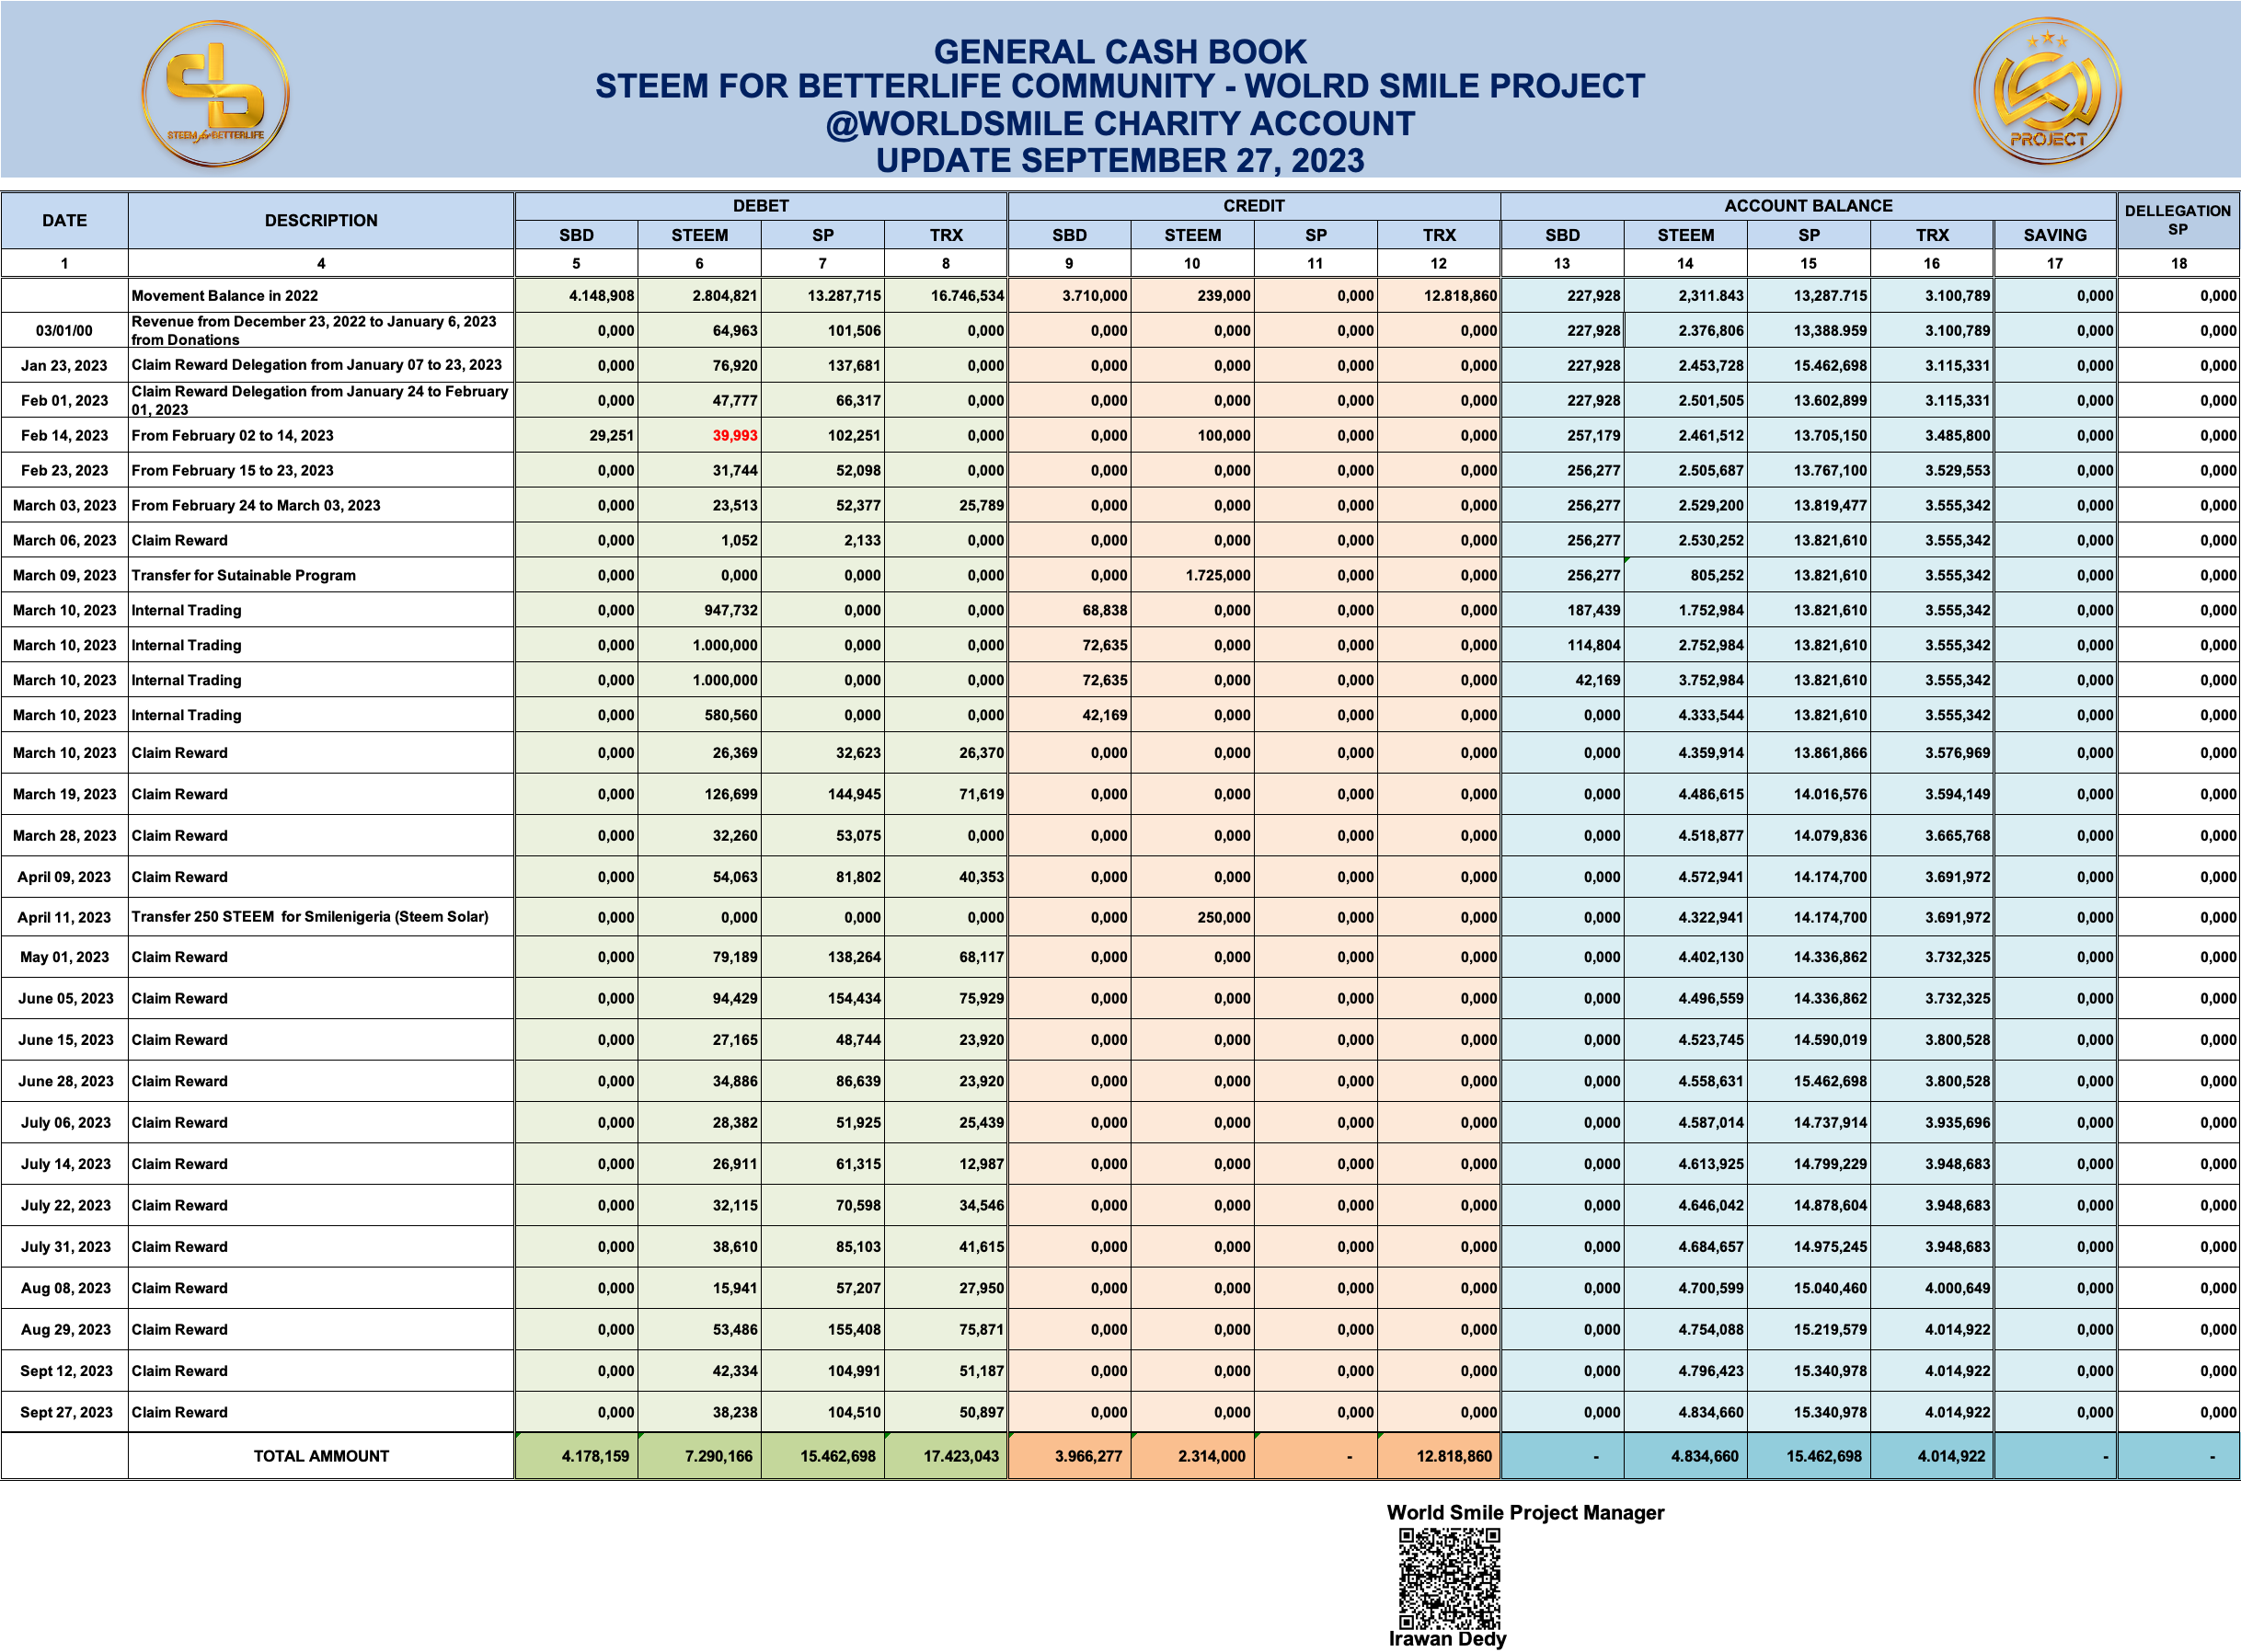The width and height of the screenshot is (2241, 1652).
Task: Click the "June 28, 2023" date cell
Action: pos(65,1082)
